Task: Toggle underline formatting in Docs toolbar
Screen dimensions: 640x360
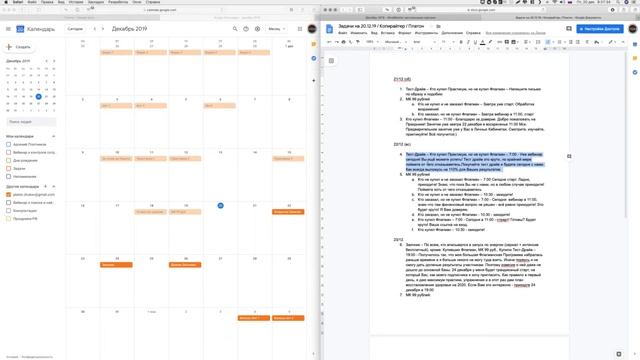Action: click(475, 42)
